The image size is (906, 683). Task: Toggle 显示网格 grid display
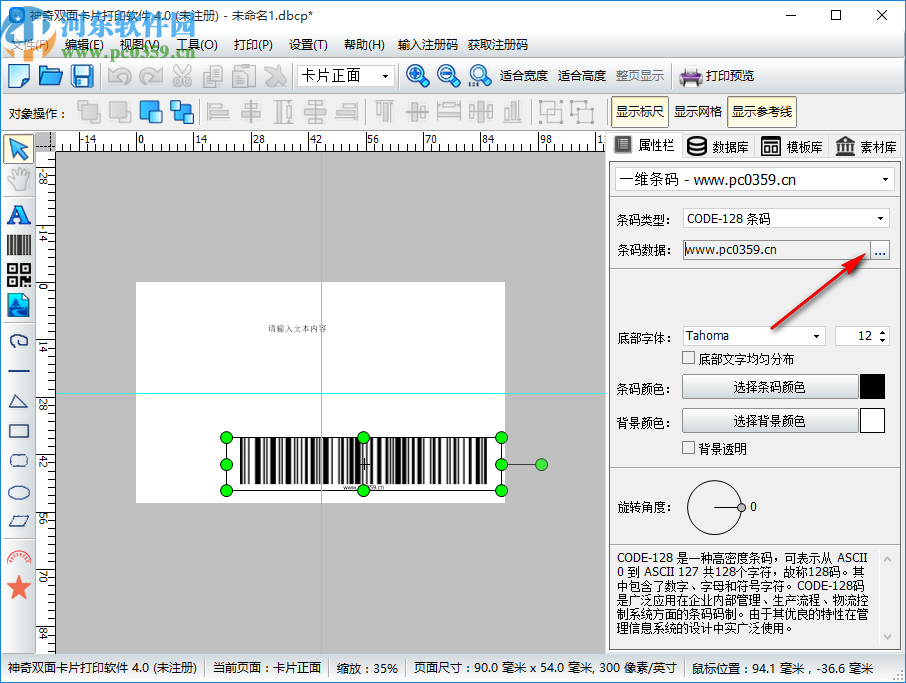(x=697, y=112)
